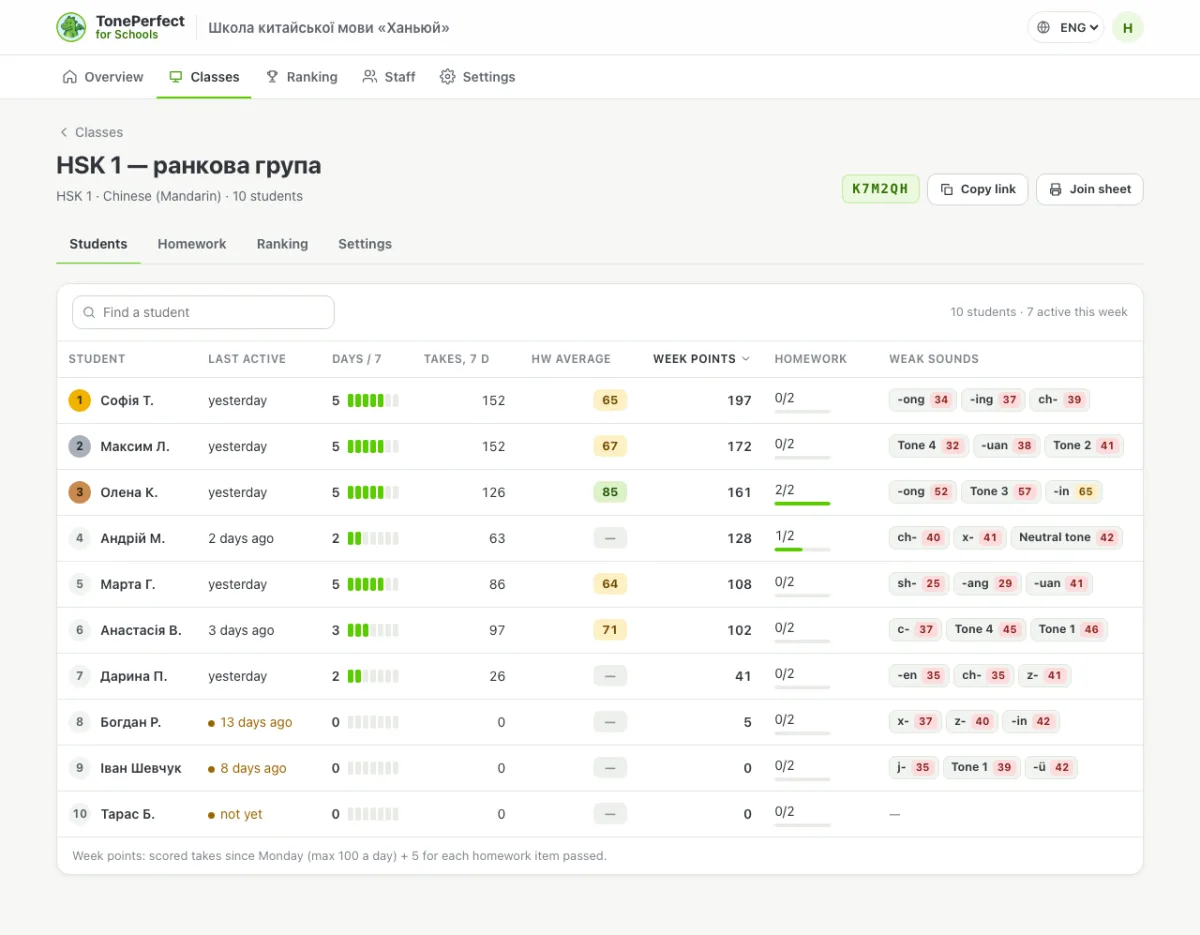
Task: Click the K7M2QH class code badge
Action: (x=880, y=189)
